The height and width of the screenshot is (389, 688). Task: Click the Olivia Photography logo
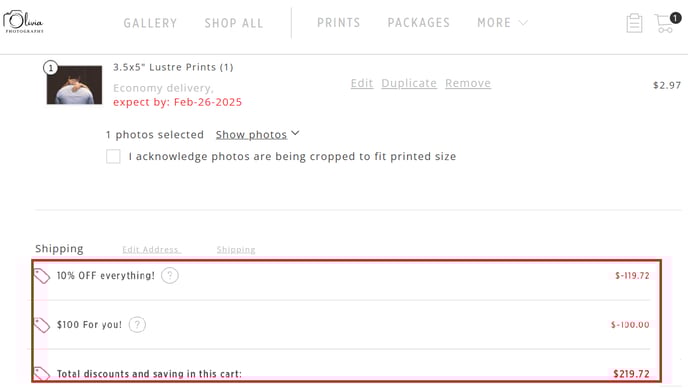tap(23, 22)
